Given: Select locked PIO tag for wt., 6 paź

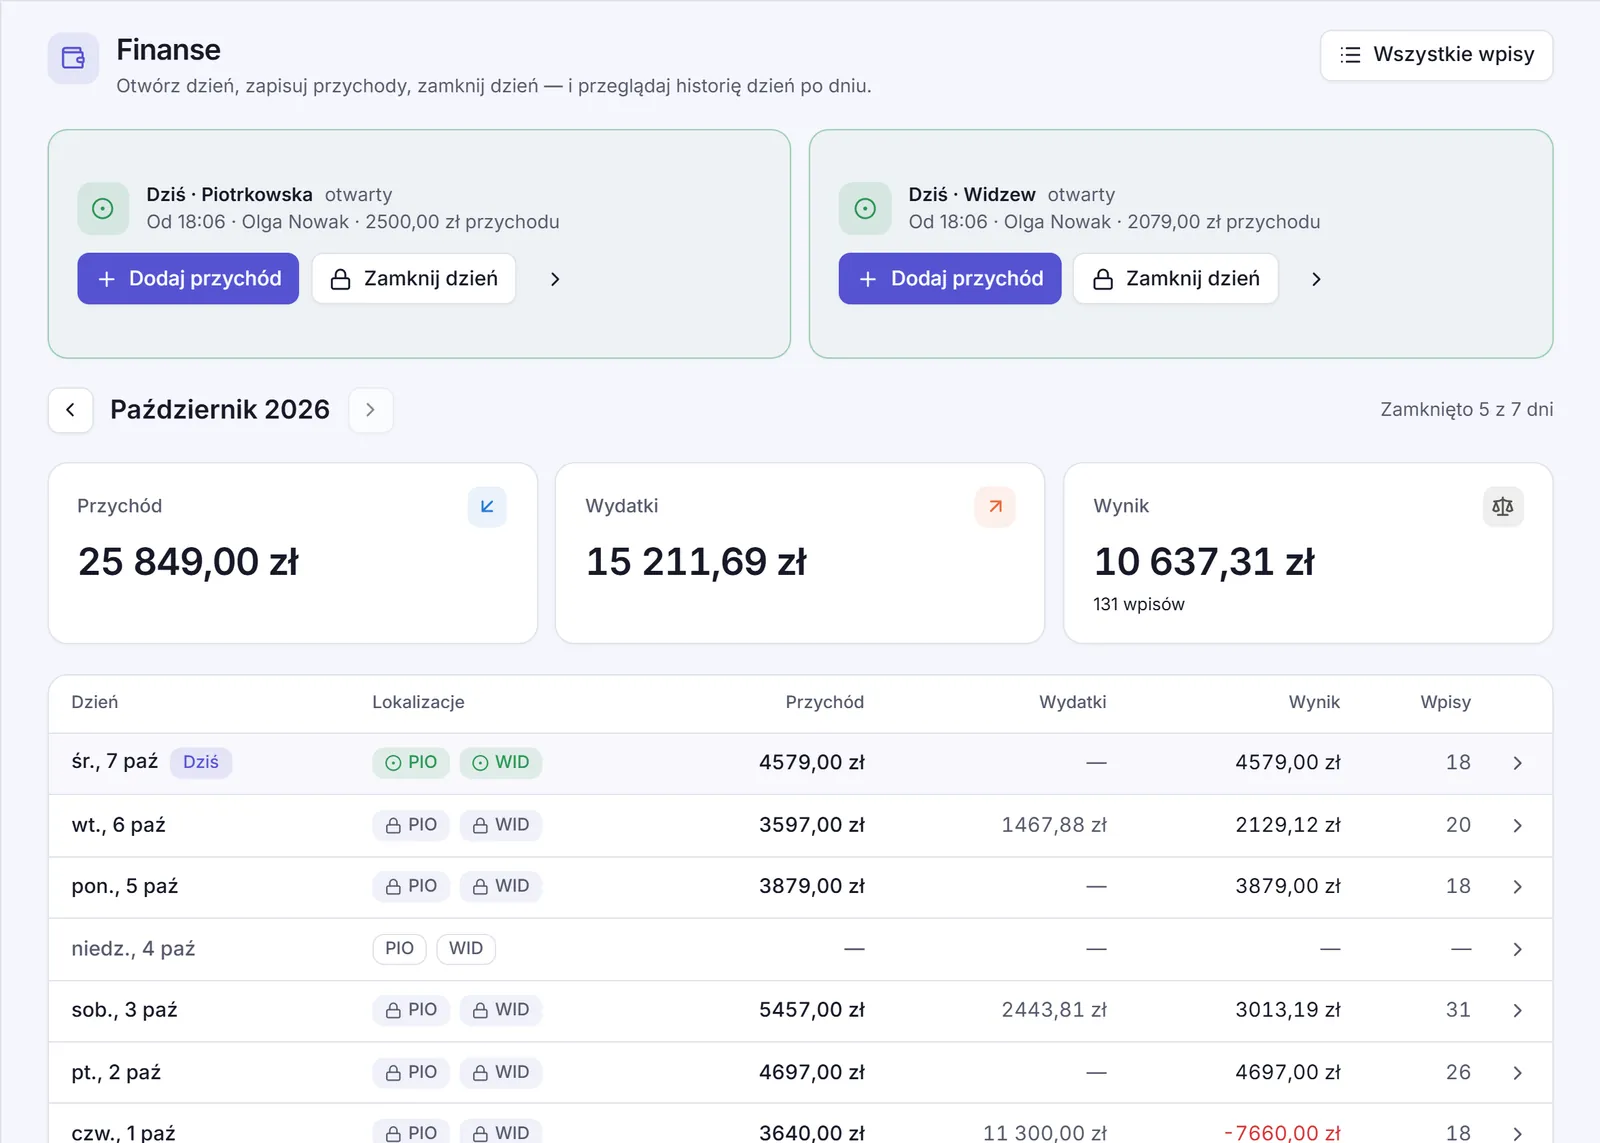Looking at the screenshot, I should pyautogui.click(x=411, y=825).
